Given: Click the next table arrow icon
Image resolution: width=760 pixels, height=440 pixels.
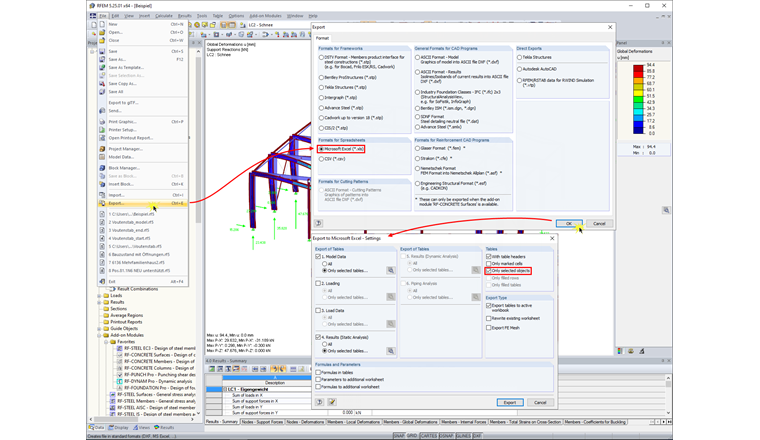Looking at the screenshot, I should 263,369.
